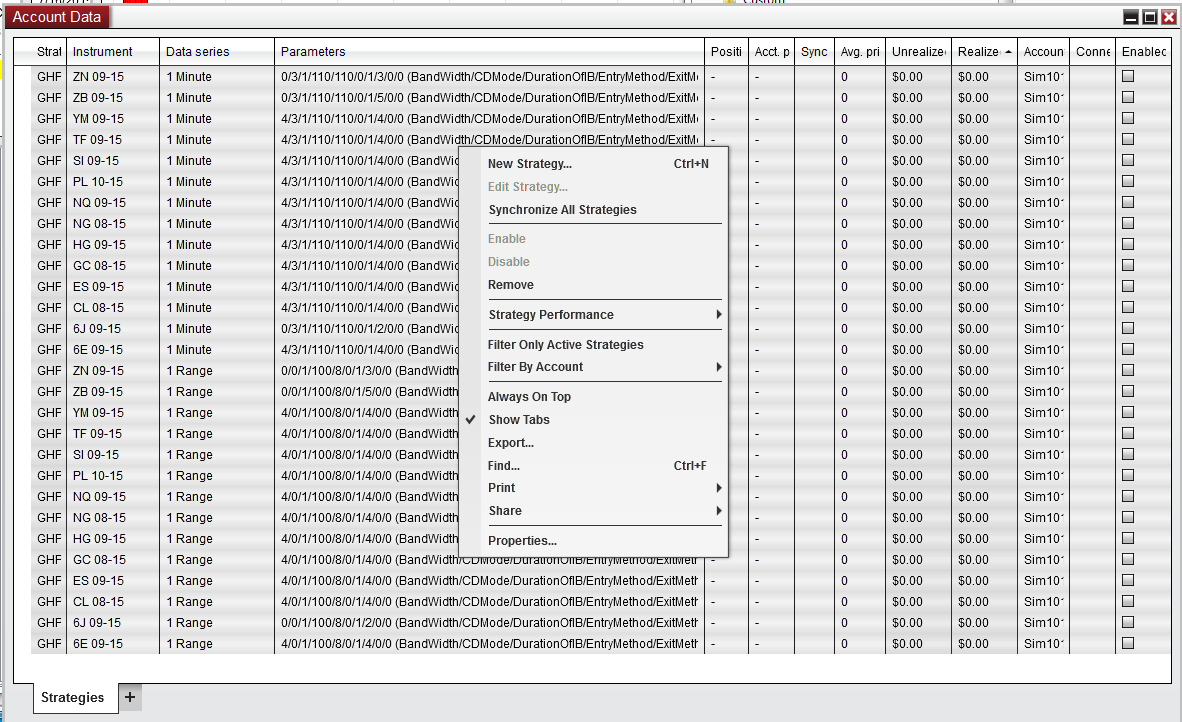
Task: Click the Parameters column header
Action: point(489,51)
